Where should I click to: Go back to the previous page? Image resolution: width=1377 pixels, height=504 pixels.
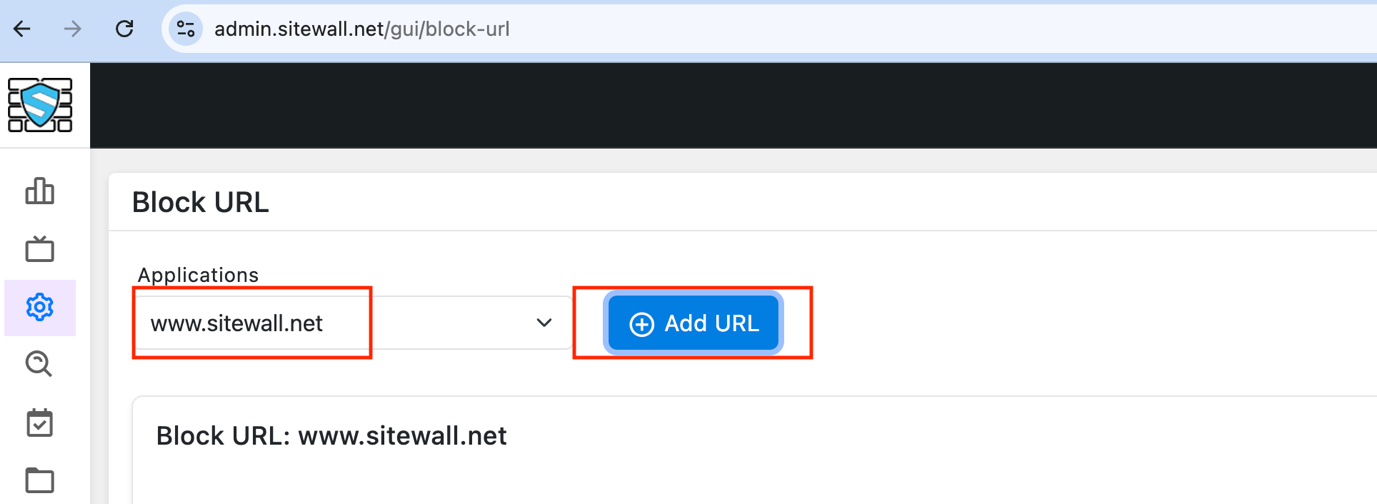click(x=22, y=29)
